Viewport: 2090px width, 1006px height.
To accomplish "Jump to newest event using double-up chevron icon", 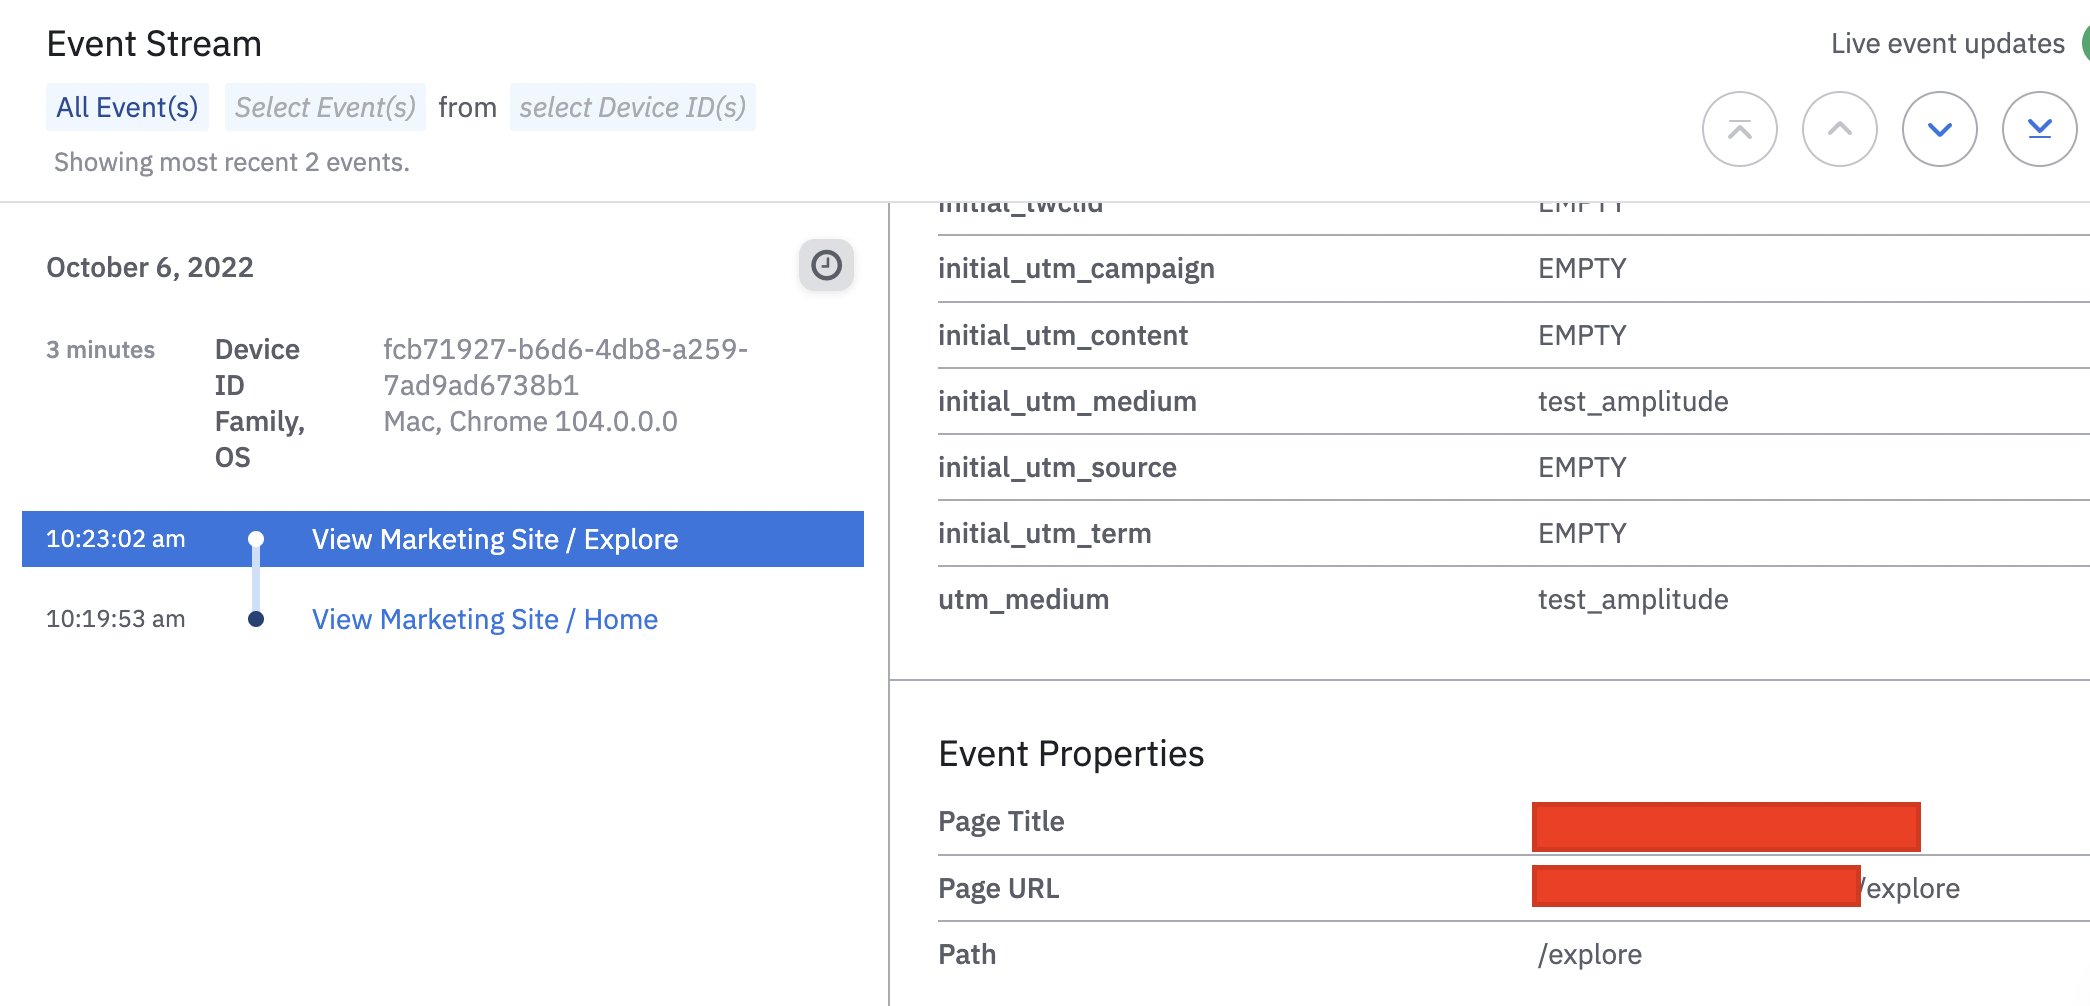I will pyautogui.click(x=1740, y=128).
